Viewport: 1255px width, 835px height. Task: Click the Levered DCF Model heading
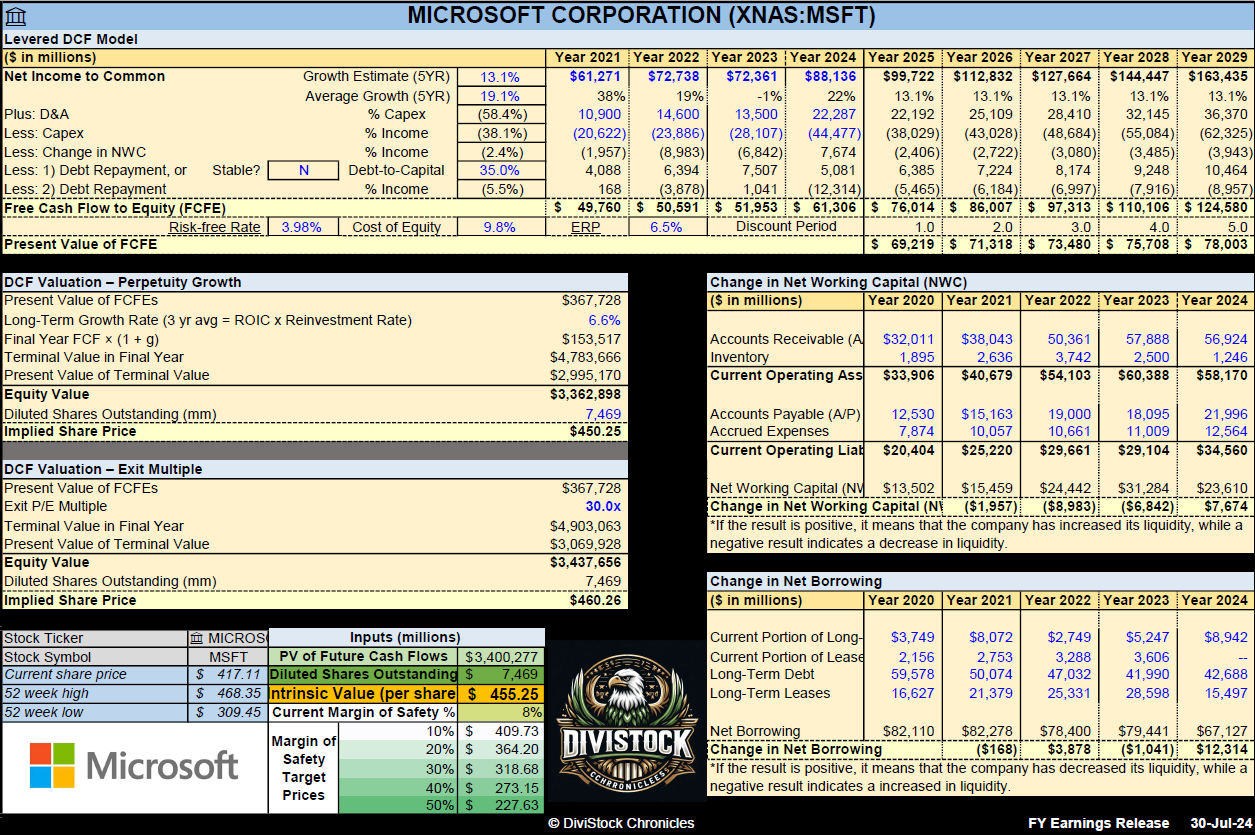(x=71, y=39)
